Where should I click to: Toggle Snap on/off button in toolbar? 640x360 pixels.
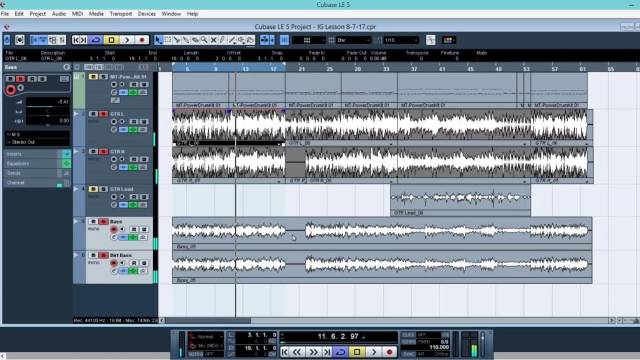[284, 40]
